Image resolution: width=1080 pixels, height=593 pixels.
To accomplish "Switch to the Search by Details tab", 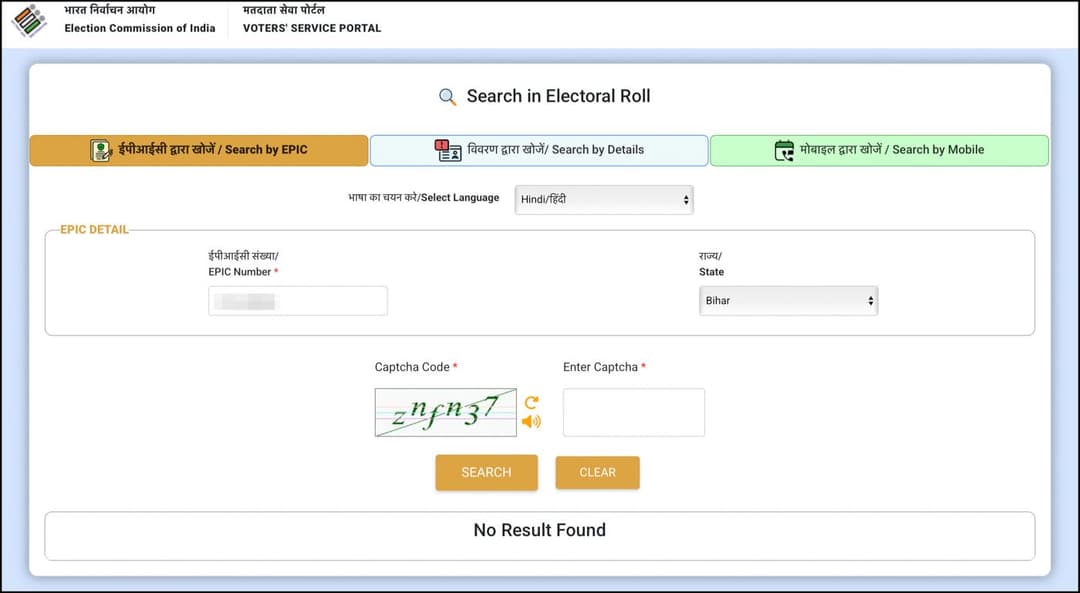I will pyautogui.click(x=539, y=150).
